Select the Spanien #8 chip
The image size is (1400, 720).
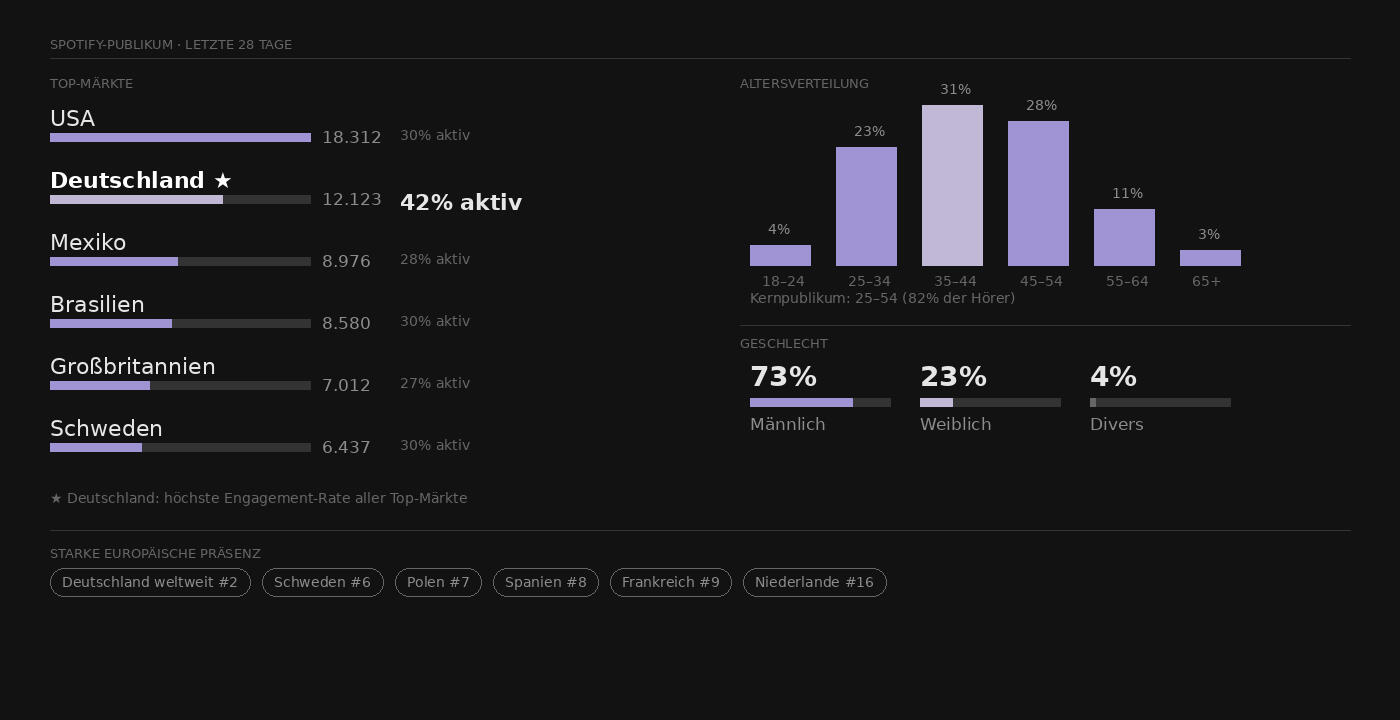point(545,582)
